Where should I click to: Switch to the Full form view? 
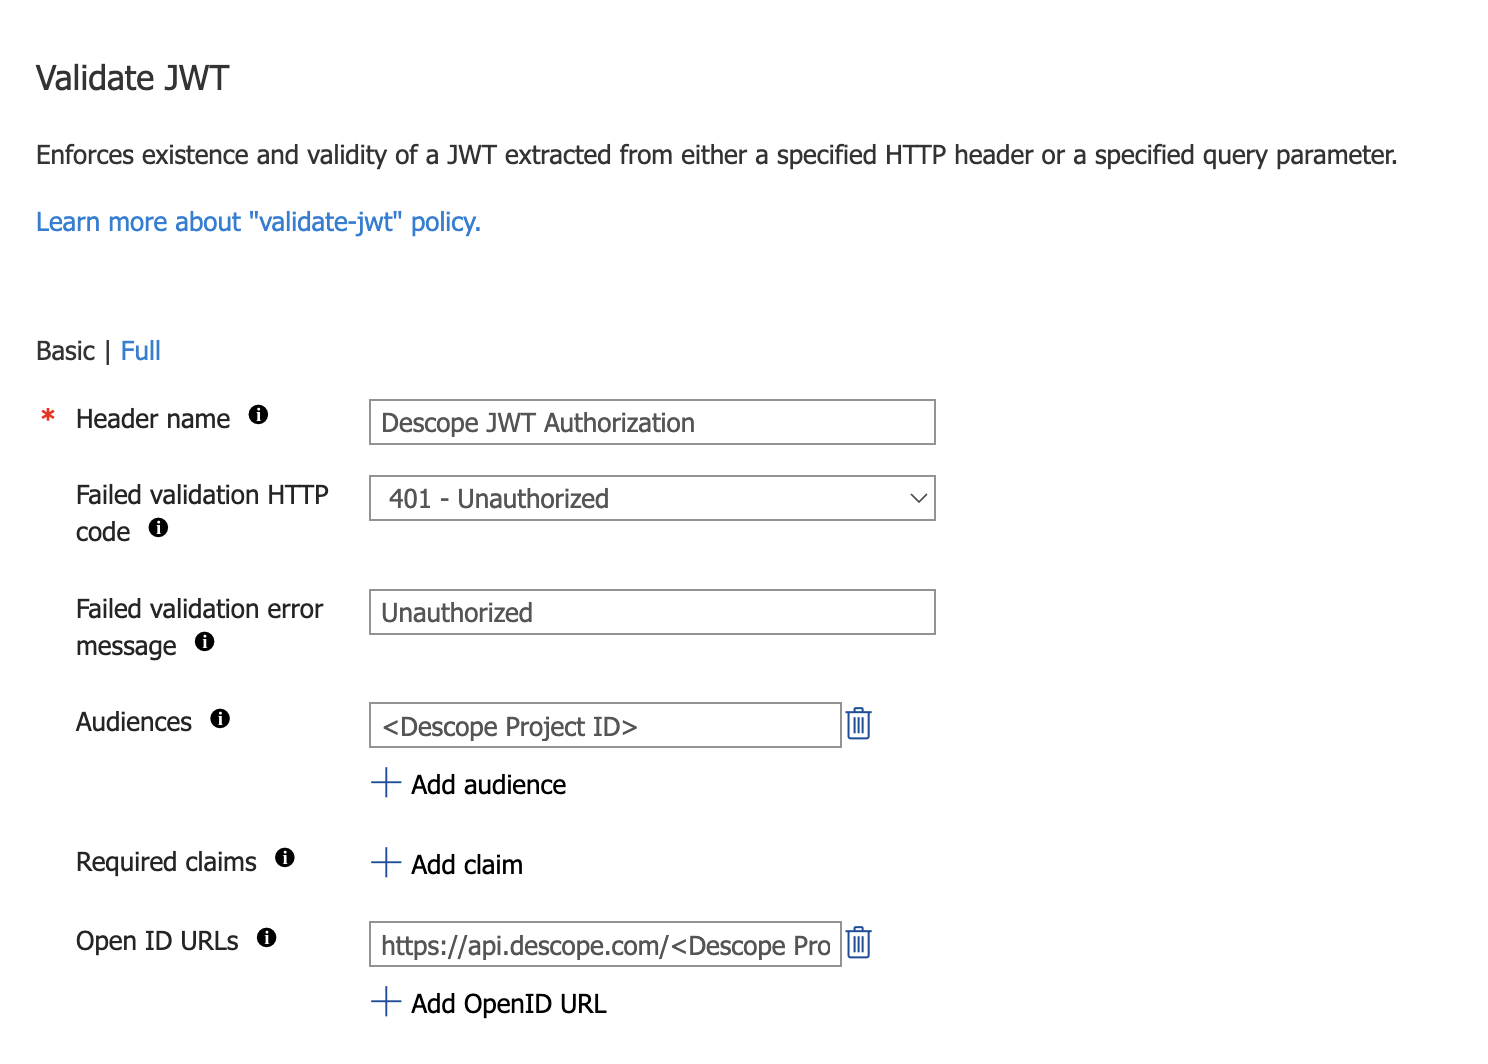tap(140, 351)
